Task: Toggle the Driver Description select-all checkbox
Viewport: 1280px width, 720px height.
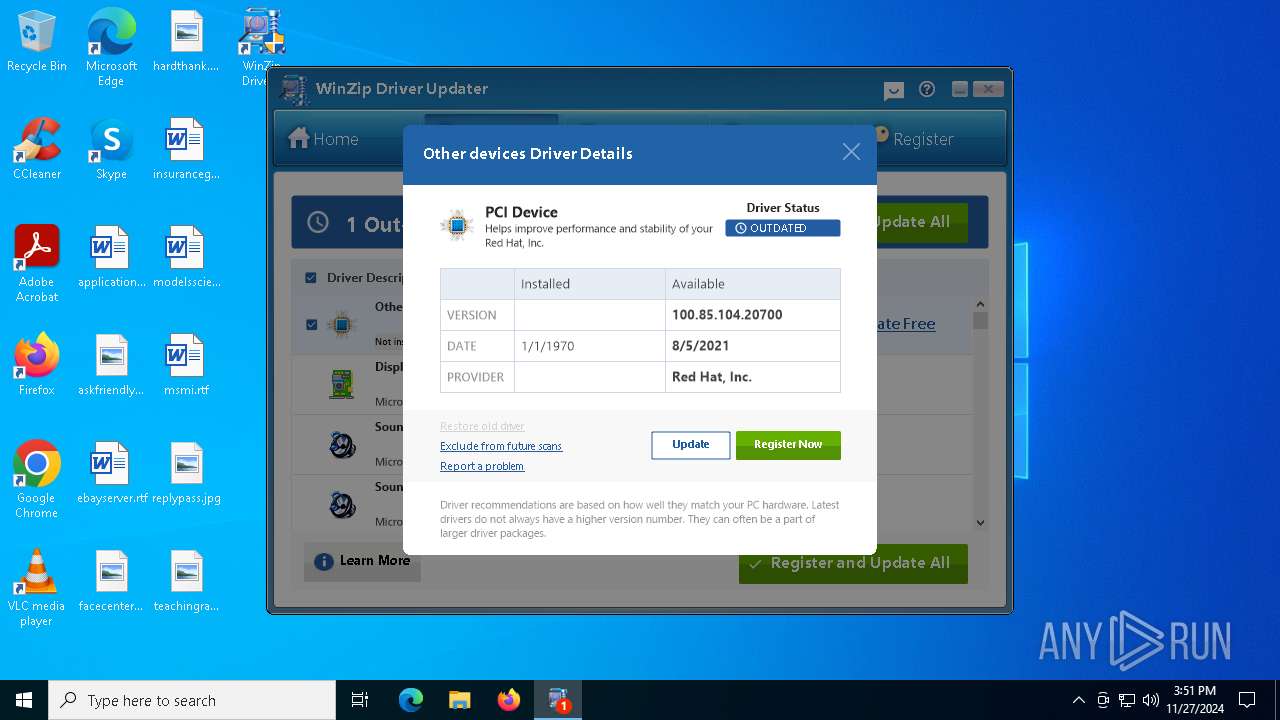Action: (x=311, y=278)
